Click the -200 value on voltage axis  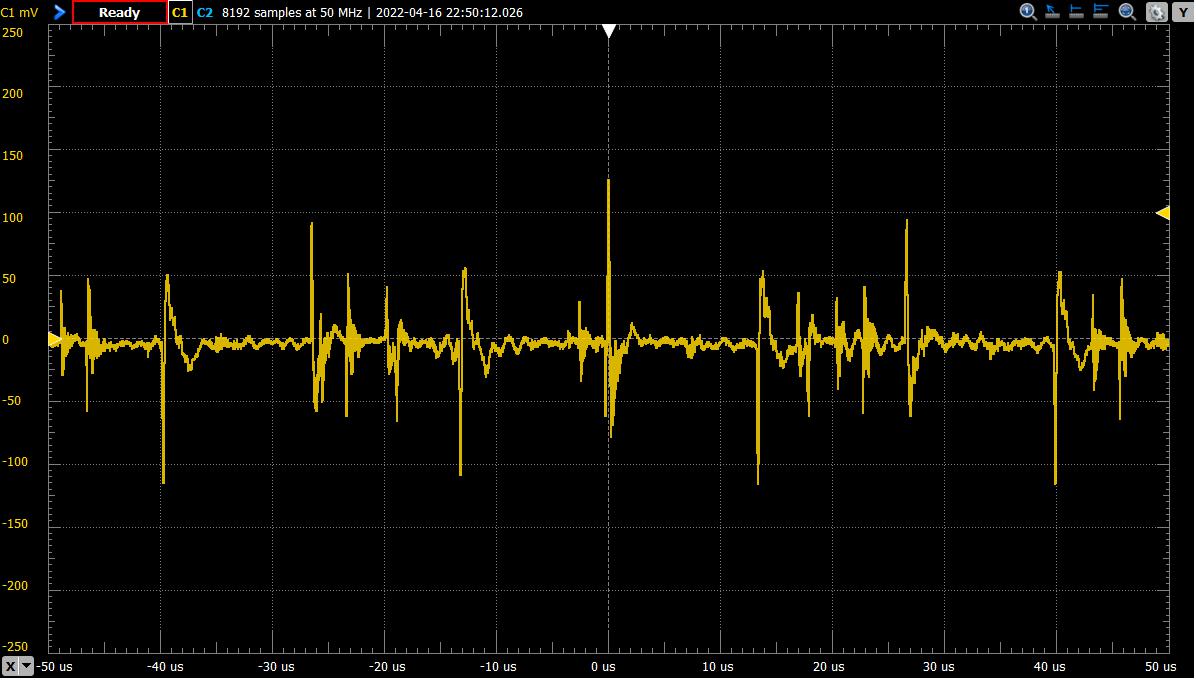tap(14, 585)
